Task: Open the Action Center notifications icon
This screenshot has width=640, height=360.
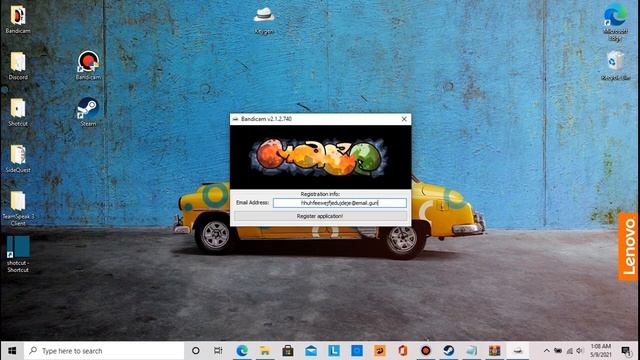Action: coord(626,351)
